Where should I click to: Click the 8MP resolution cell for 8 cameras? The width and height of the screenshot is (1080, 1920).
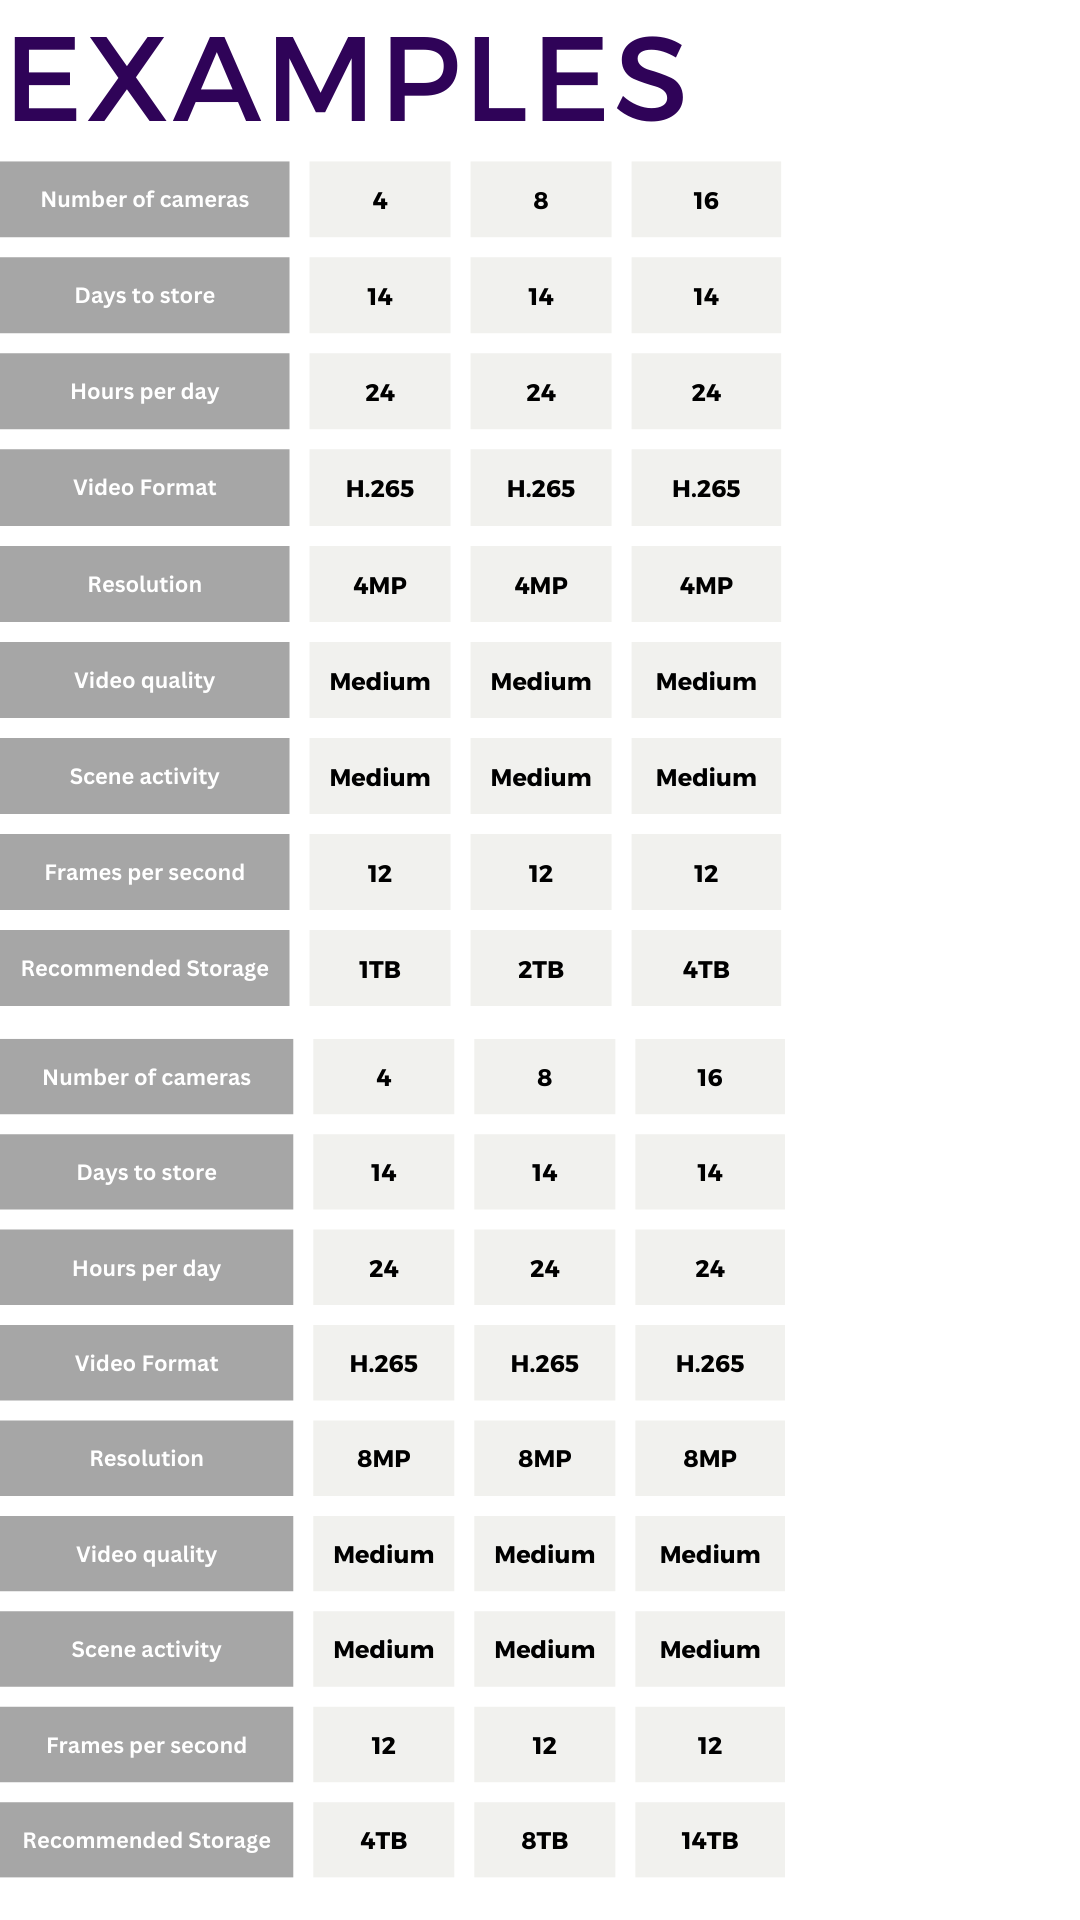[x=545, y=1458]
